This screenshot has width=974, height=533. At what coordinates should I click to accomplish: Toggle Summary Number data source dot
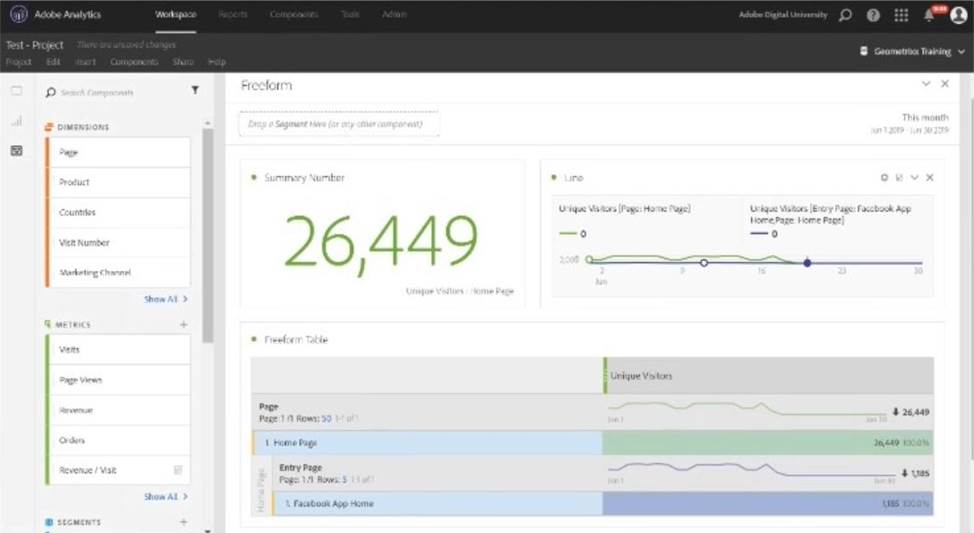(253, 178)
